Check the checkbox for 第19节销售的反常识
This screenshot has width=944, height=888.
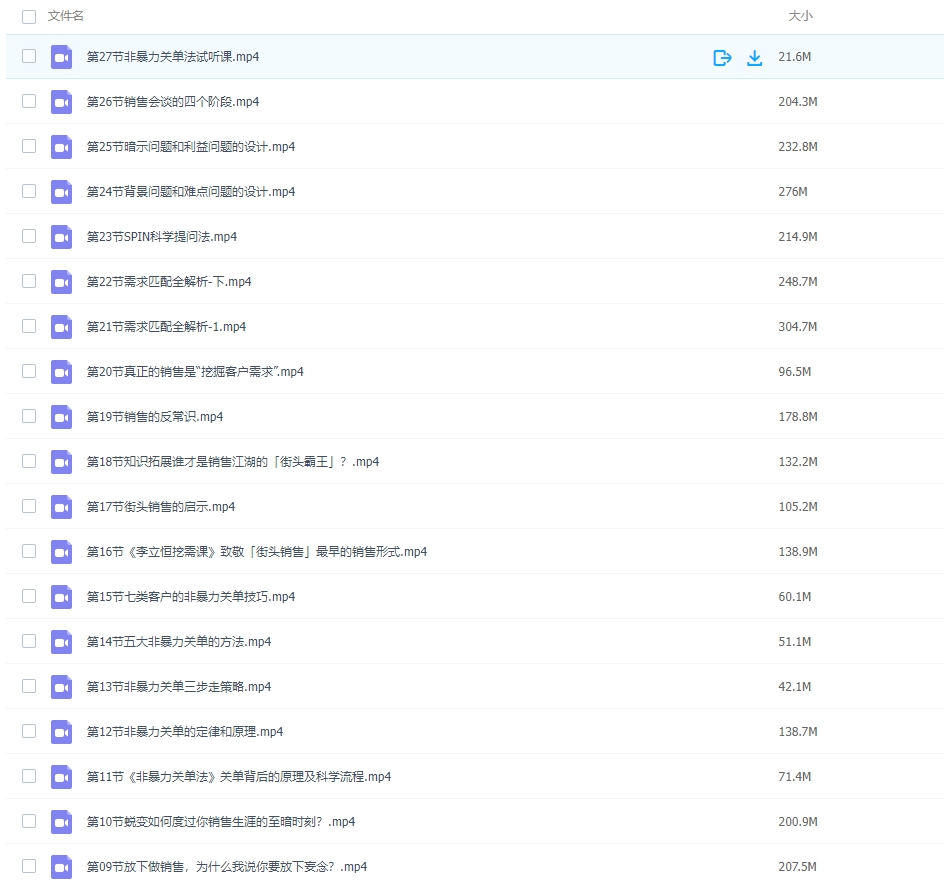coord(29,416)
